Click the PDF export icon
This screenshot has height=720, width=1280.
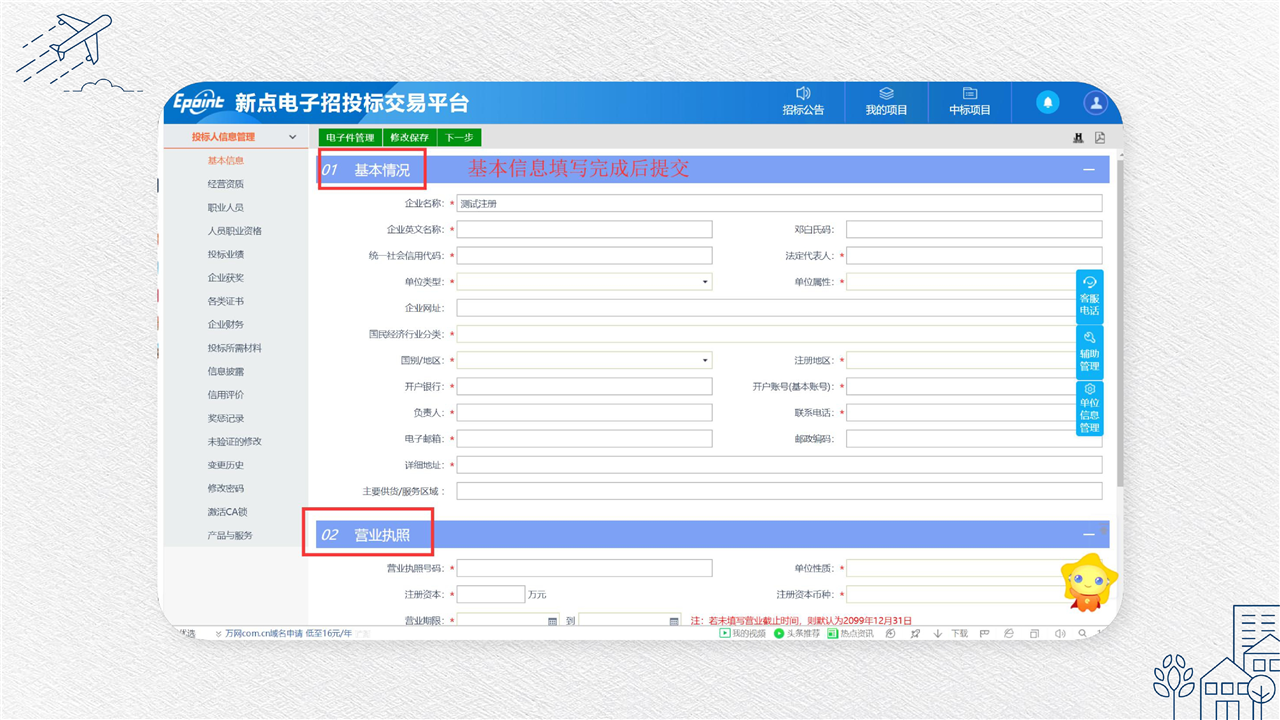[1100, 138]
